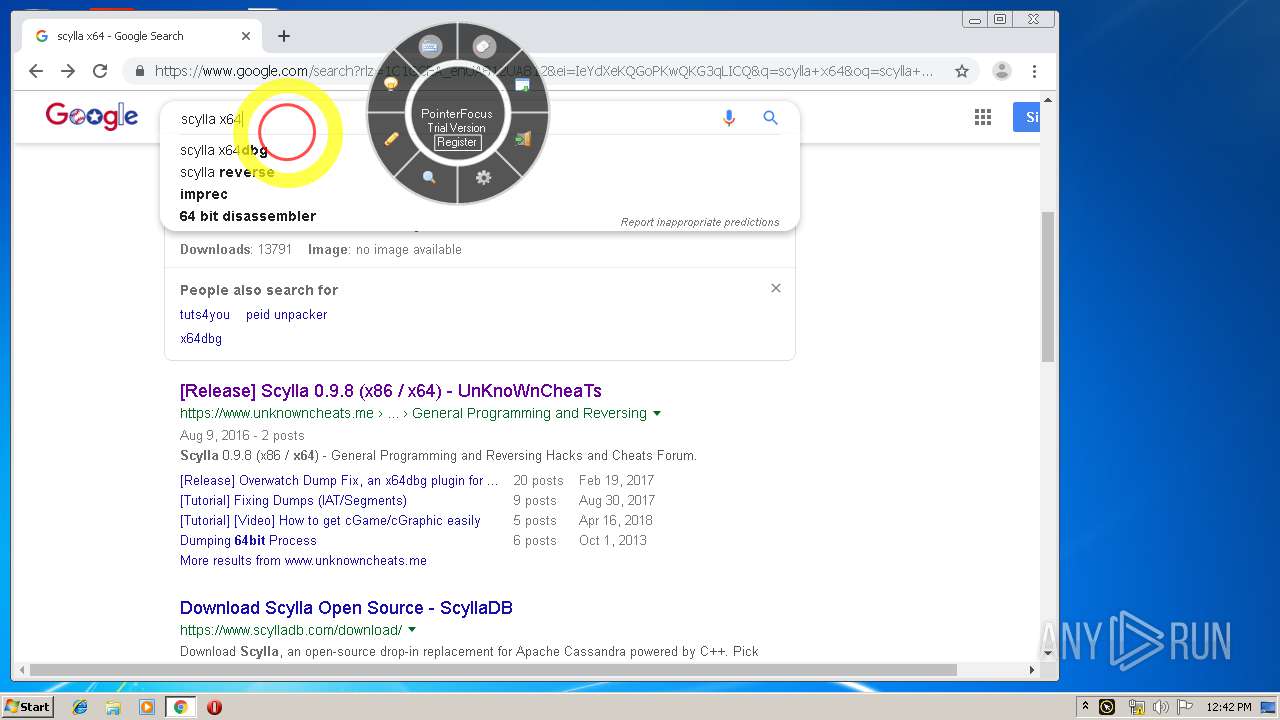Open Overwatch Dump Fix sublink
The width and height of the screenshot is (1280, 720).
pos(339,480)
